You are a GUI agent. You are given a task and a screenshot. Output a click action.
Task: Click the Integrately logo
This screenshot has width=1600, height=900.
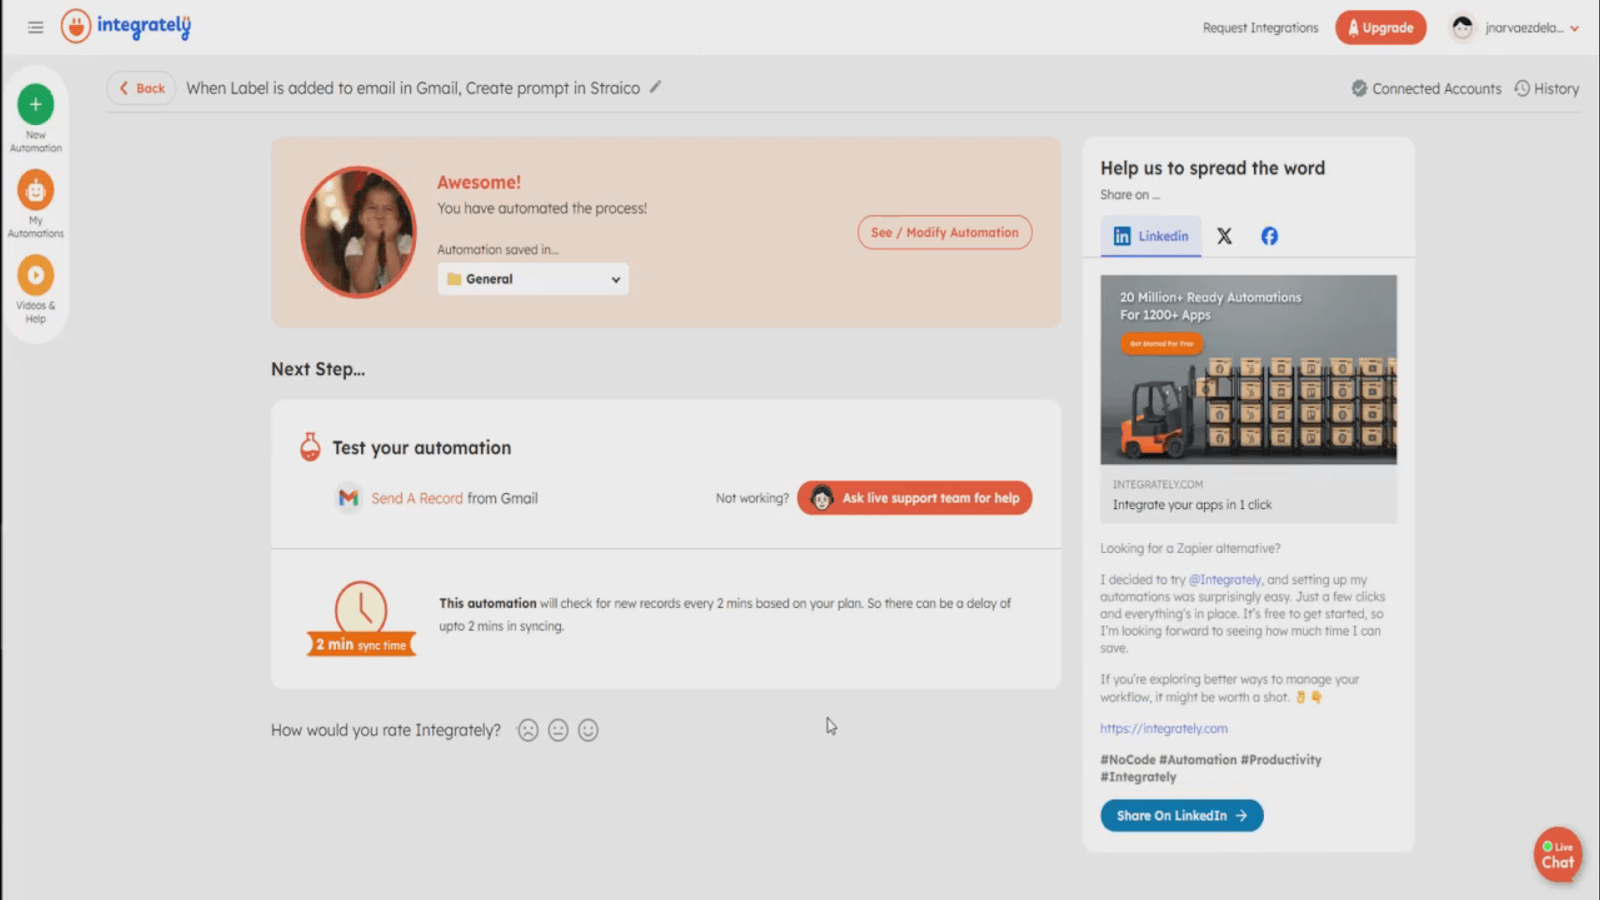tap(126, 26)
